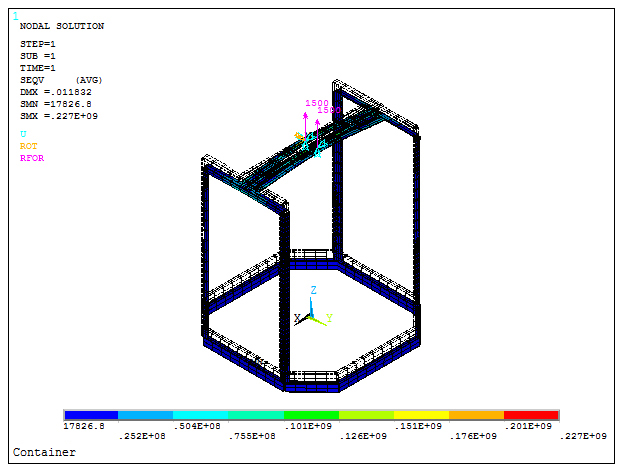Click the X axis label of the triad
Viewport: 624px width, 472px height.
pyautogui.click(x=297, y=318)
